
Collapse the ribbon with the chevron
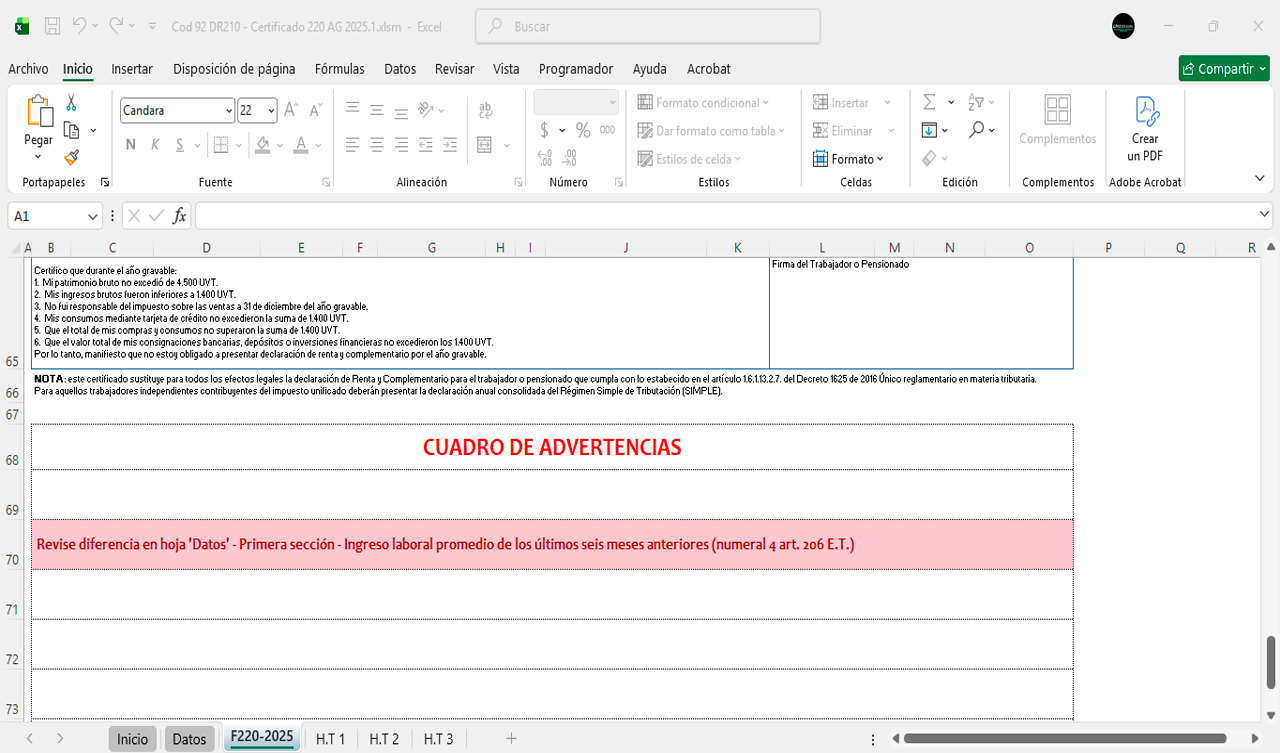click(1259, 178)
